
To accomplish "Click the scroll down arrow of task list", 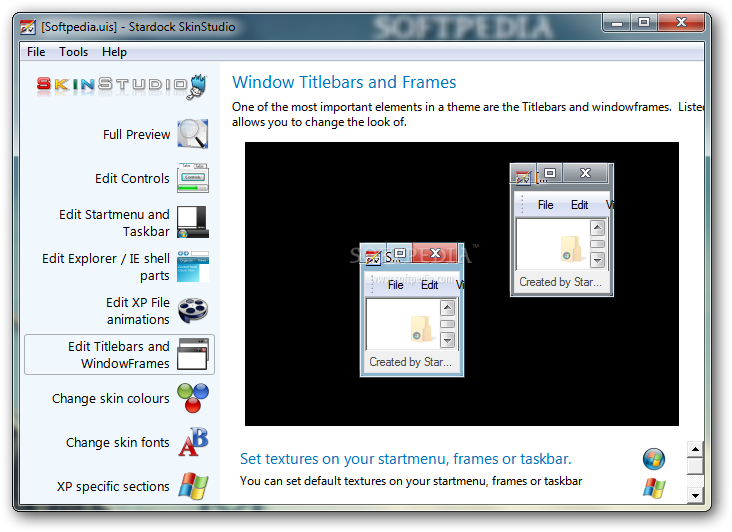I will (x=695, y=496).
